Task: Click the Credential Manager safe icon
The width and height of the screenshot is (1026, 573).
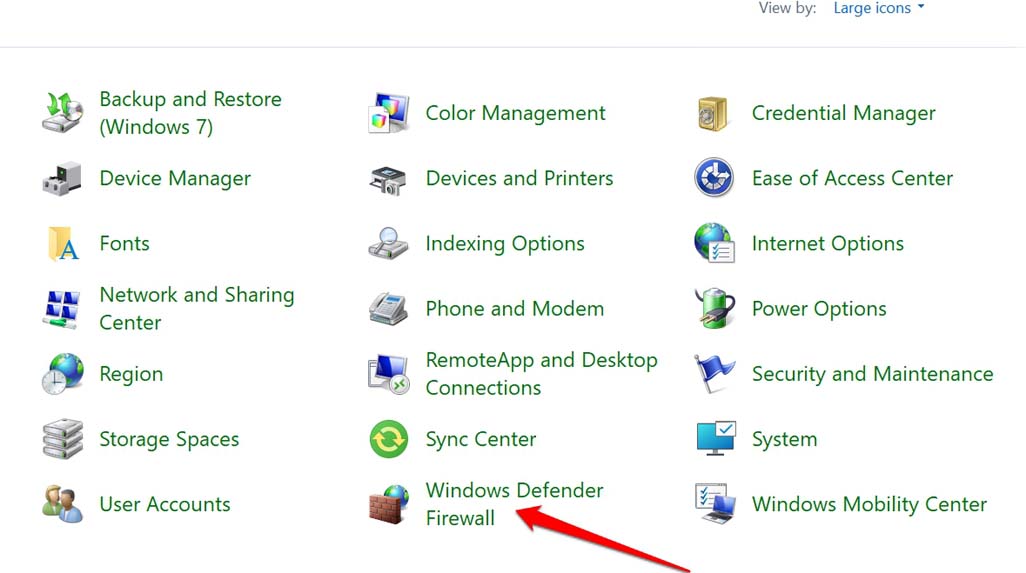Action: click(714, 114)
